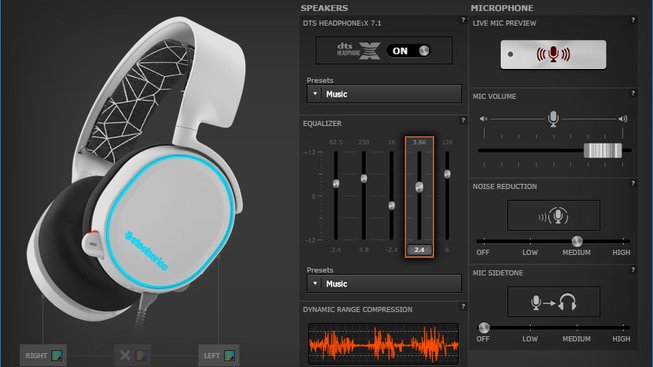Click the Mic Sidetone mic-to-headphones icon
The height and width of the screenshot is (367, 653).
coord(553,302)
